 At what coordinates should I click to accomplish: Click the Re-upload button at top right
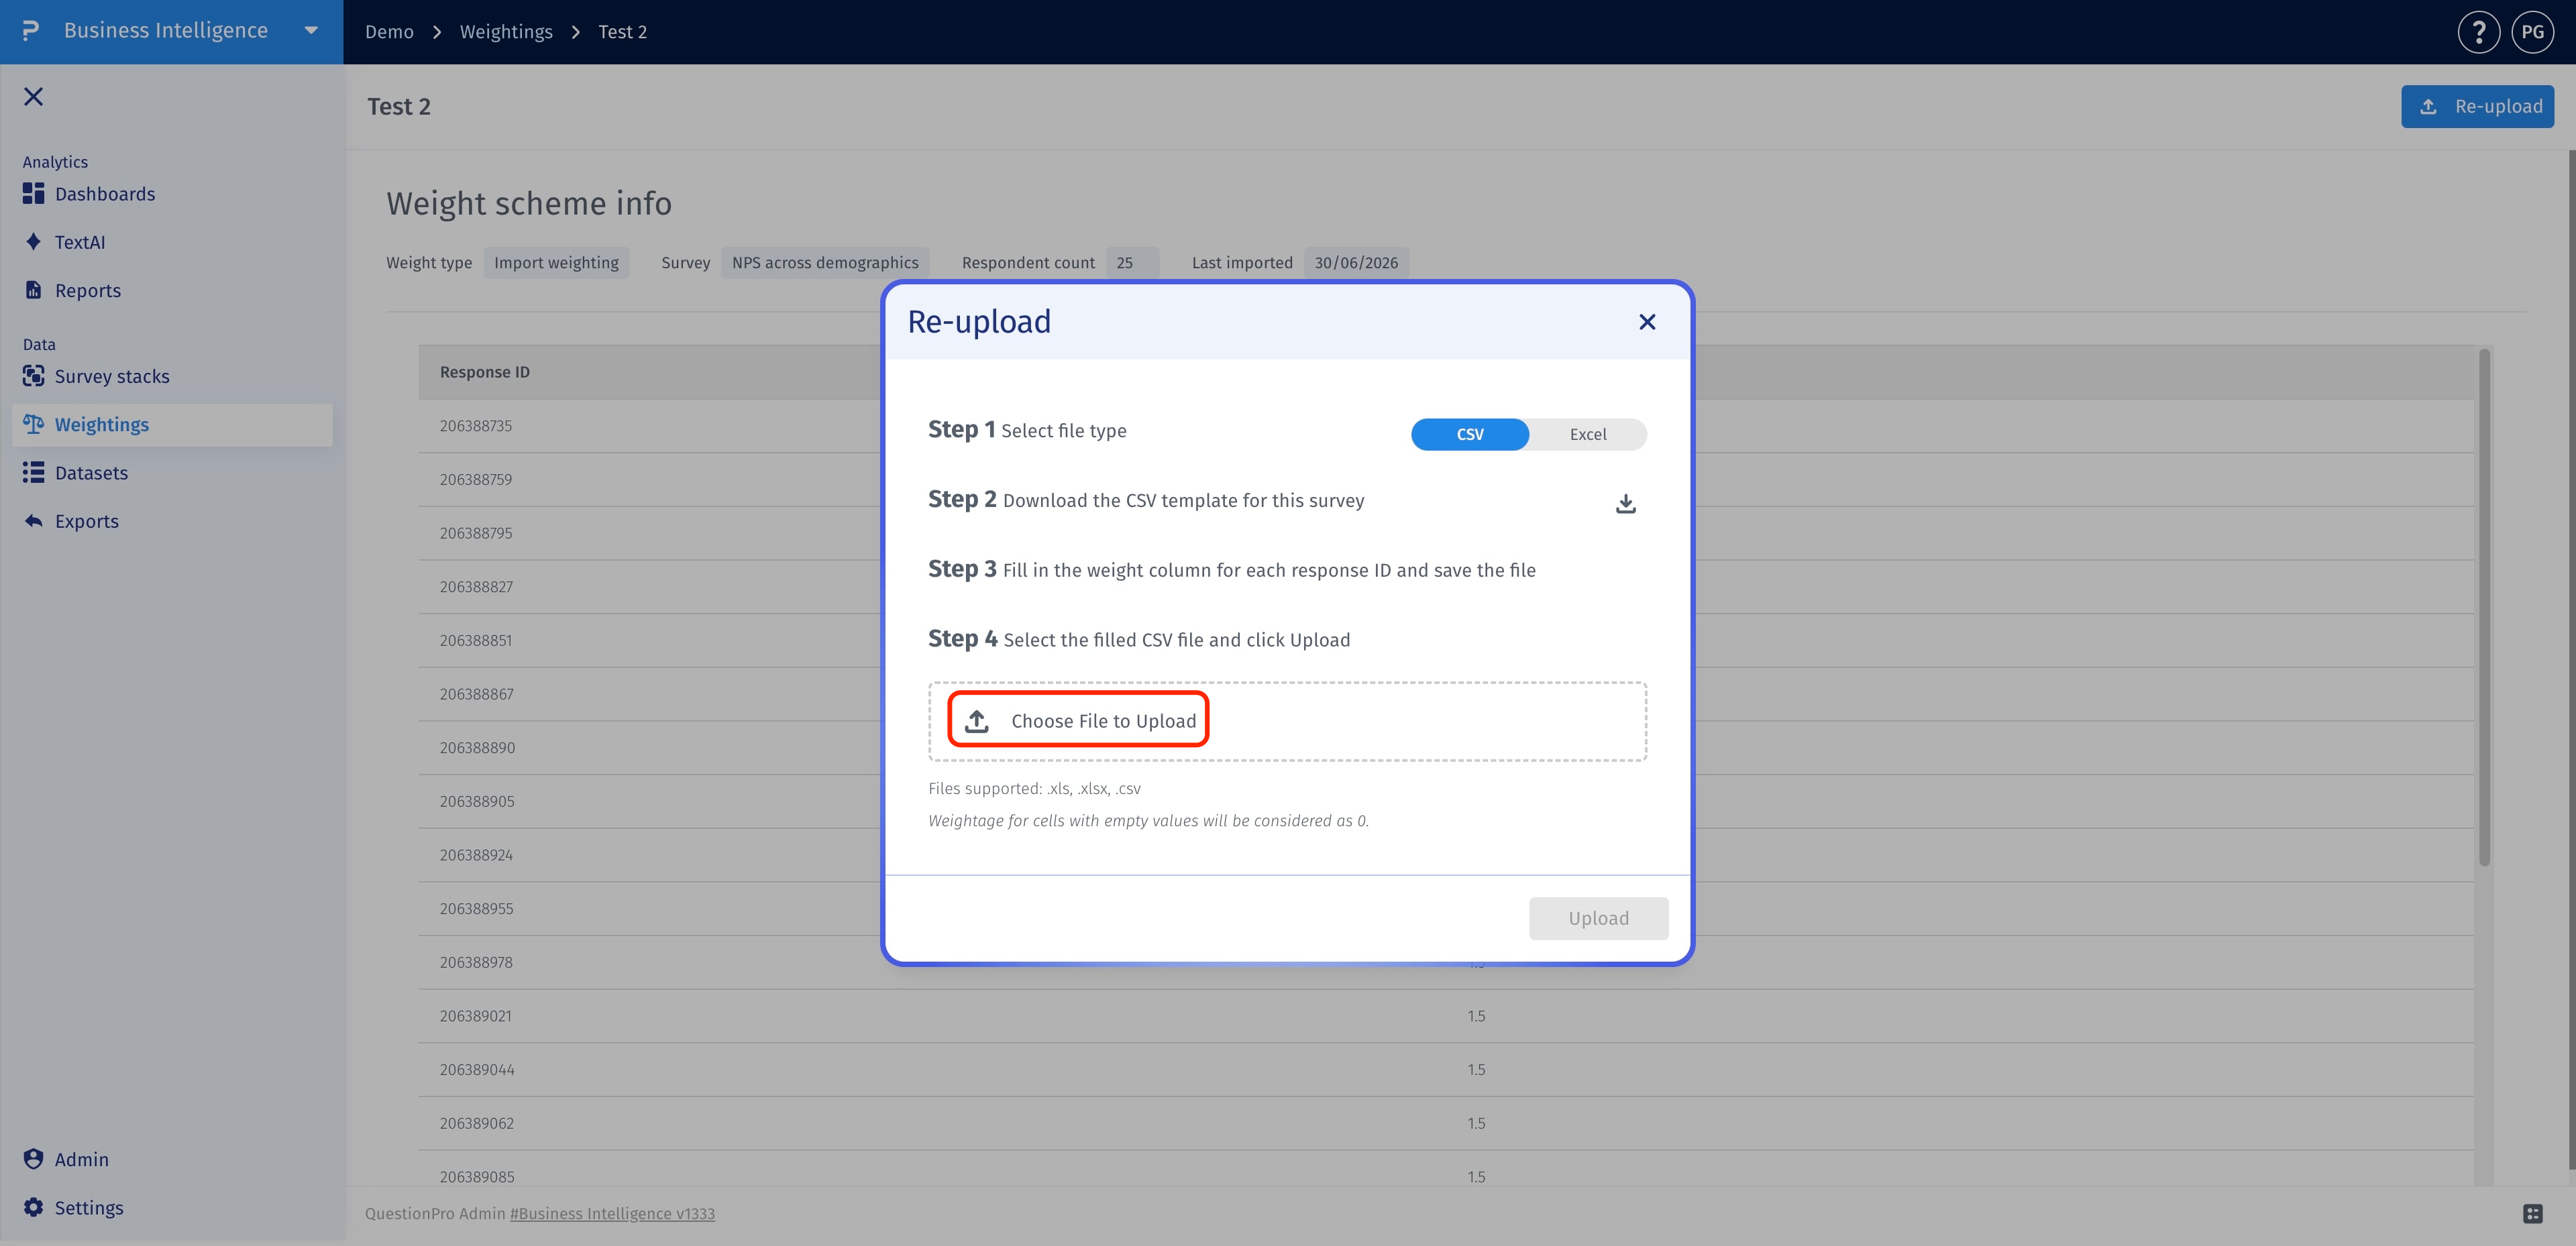[x=2477, y=106]
